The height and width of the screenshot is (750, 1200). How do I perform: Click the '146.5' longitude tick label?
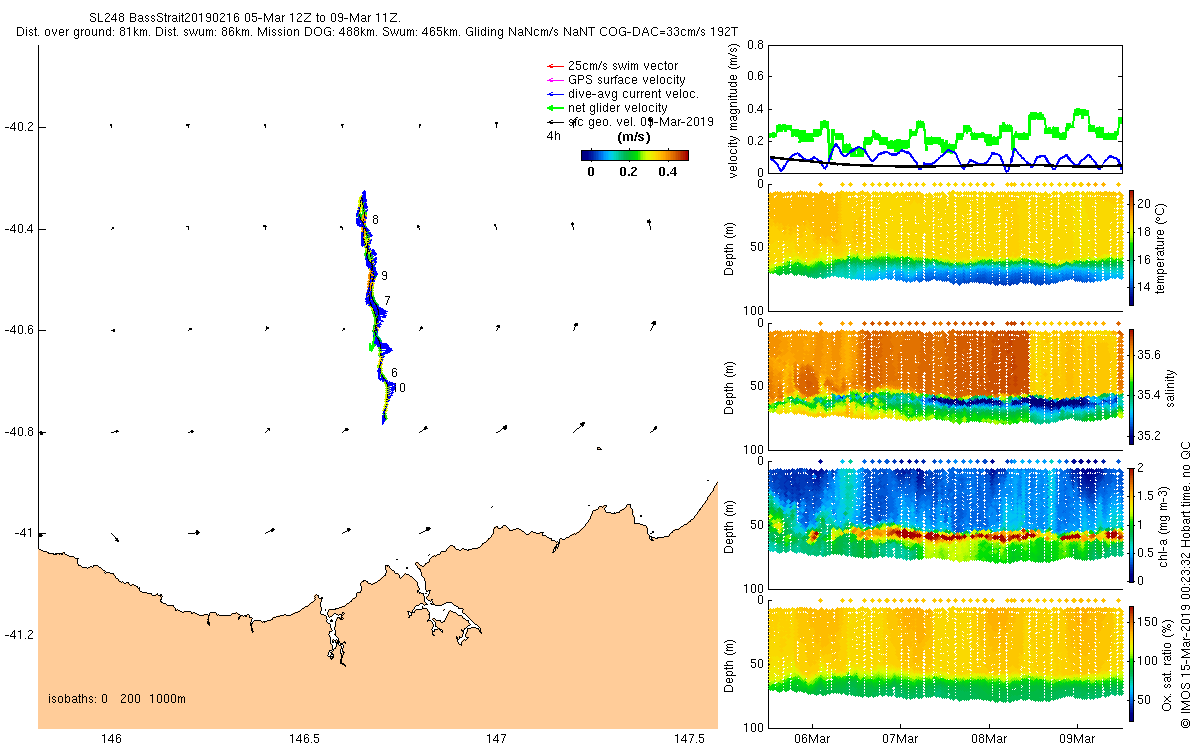point(303,739)
